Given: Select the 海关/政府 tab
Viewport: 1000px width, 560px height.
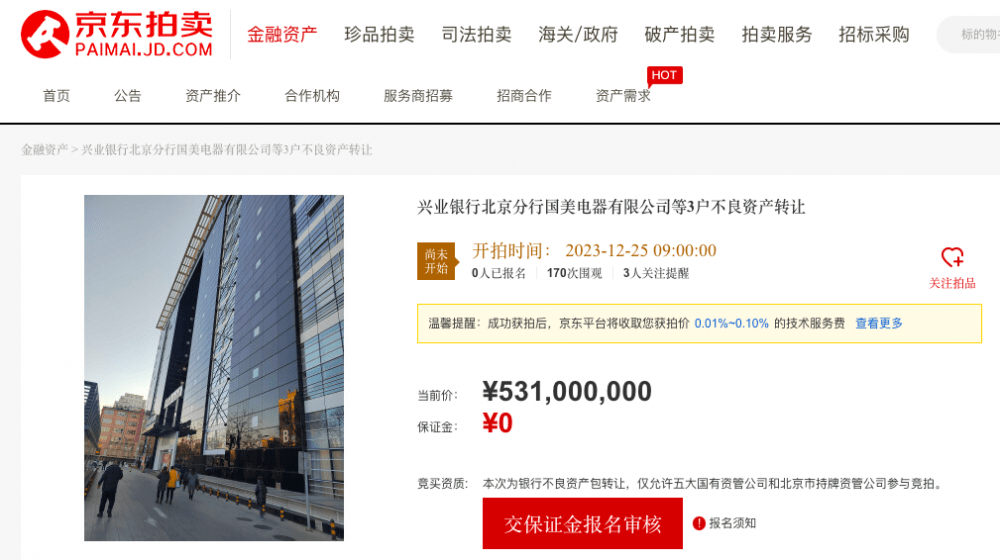Looking at the screenshot, I should [x=578, y=34].
